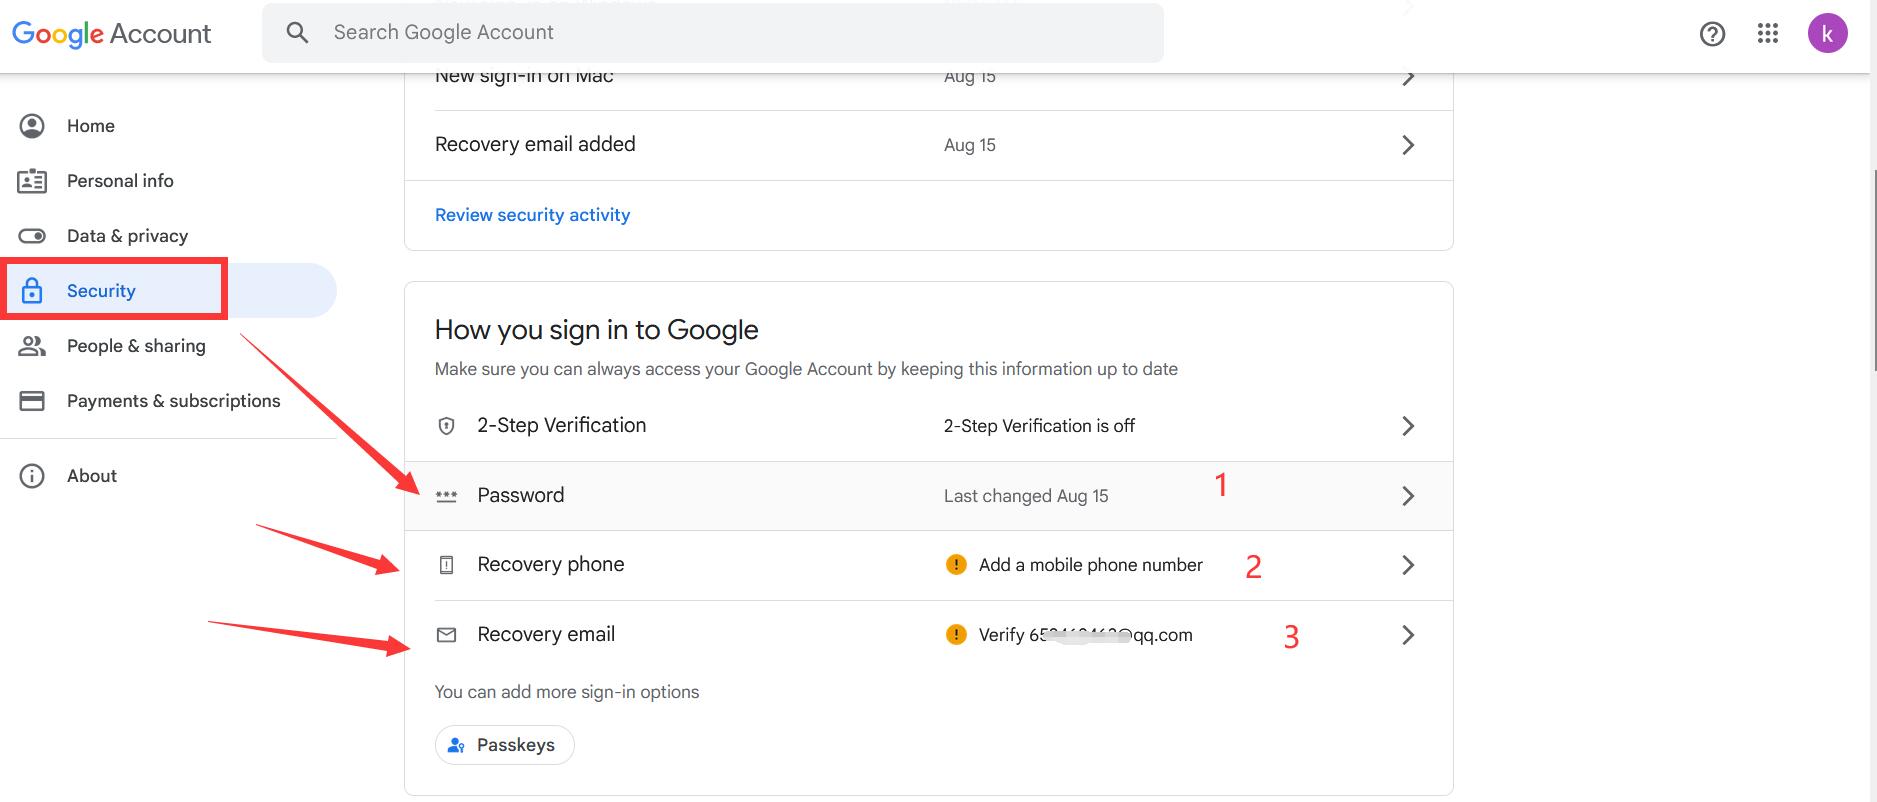
Task: Focus the Search Google Account field
Action: click(x=713, y=33)
